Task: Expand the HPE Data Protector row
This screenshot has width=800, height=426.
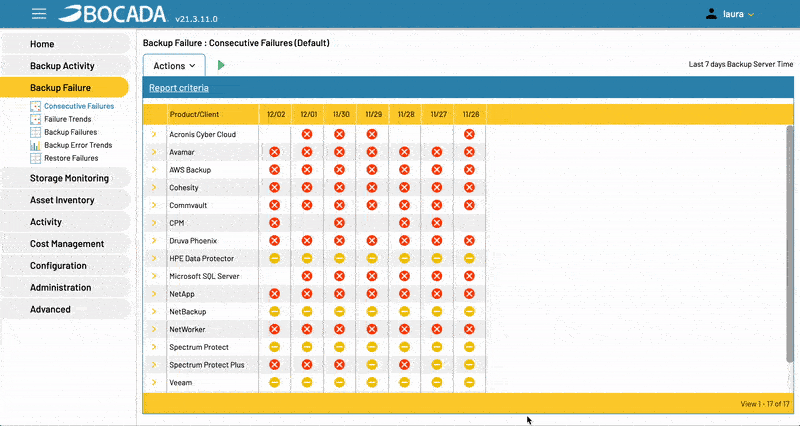Action: (154, 258)
